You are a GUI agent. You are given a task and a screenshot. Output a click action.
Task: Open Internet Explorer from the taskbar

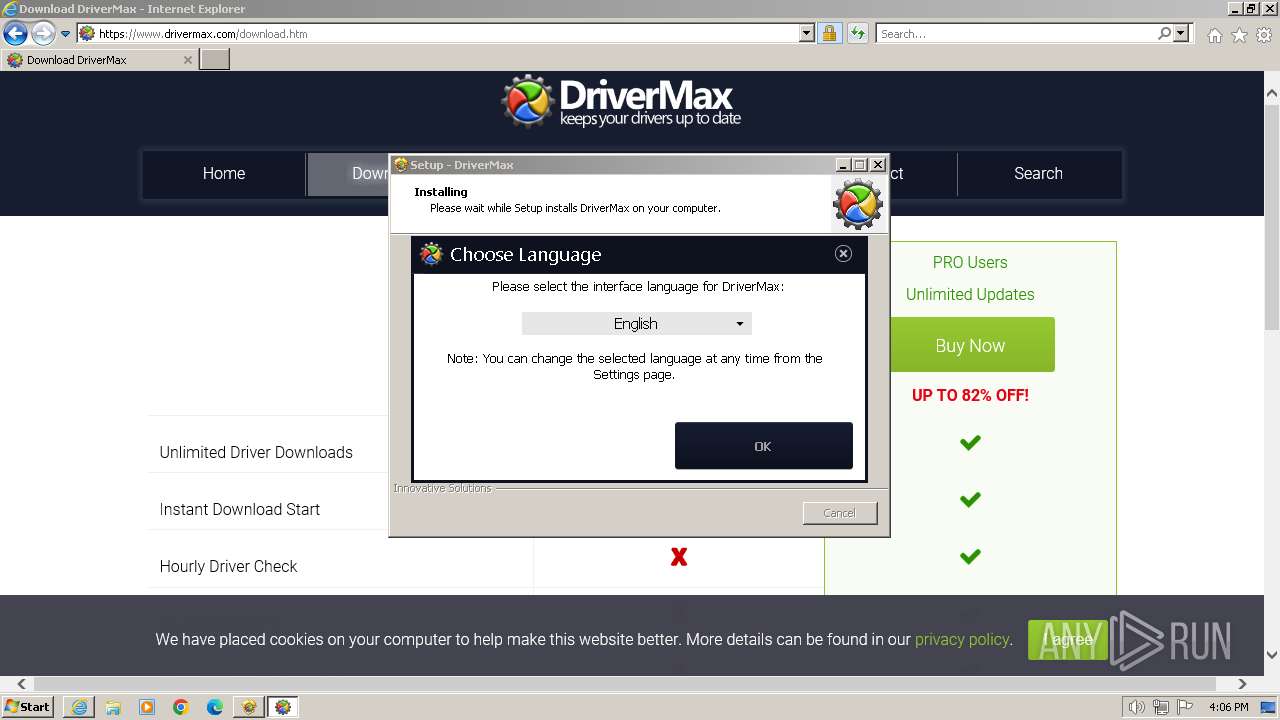pyautogui.click(x=79, y=707)
